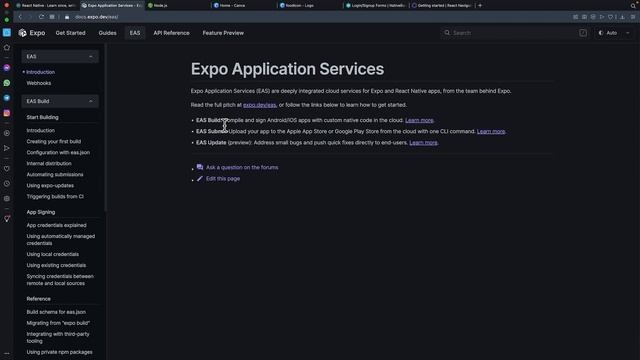640x360 pixels.
Task: Open Guides in Expo nav
Action: coord(107,33)
